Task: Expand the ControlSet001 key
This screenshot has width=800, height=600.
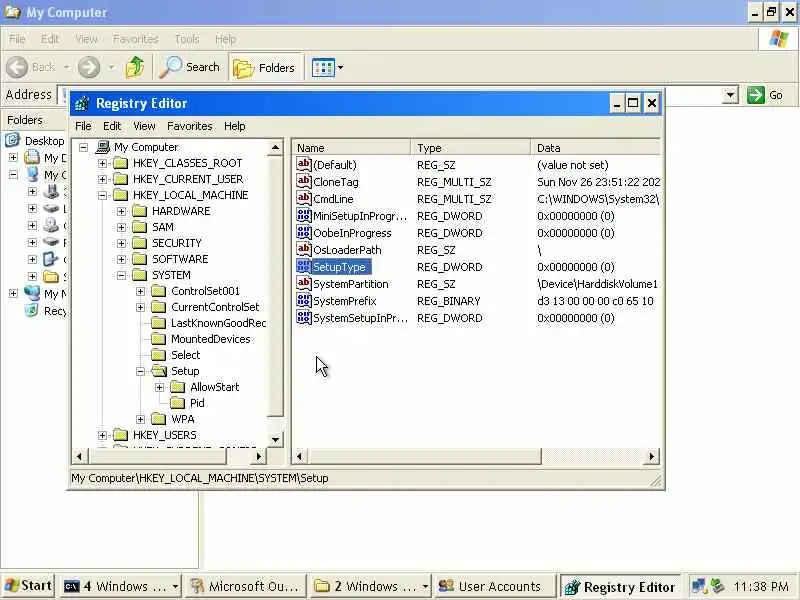Action: (x=140, y=291)
